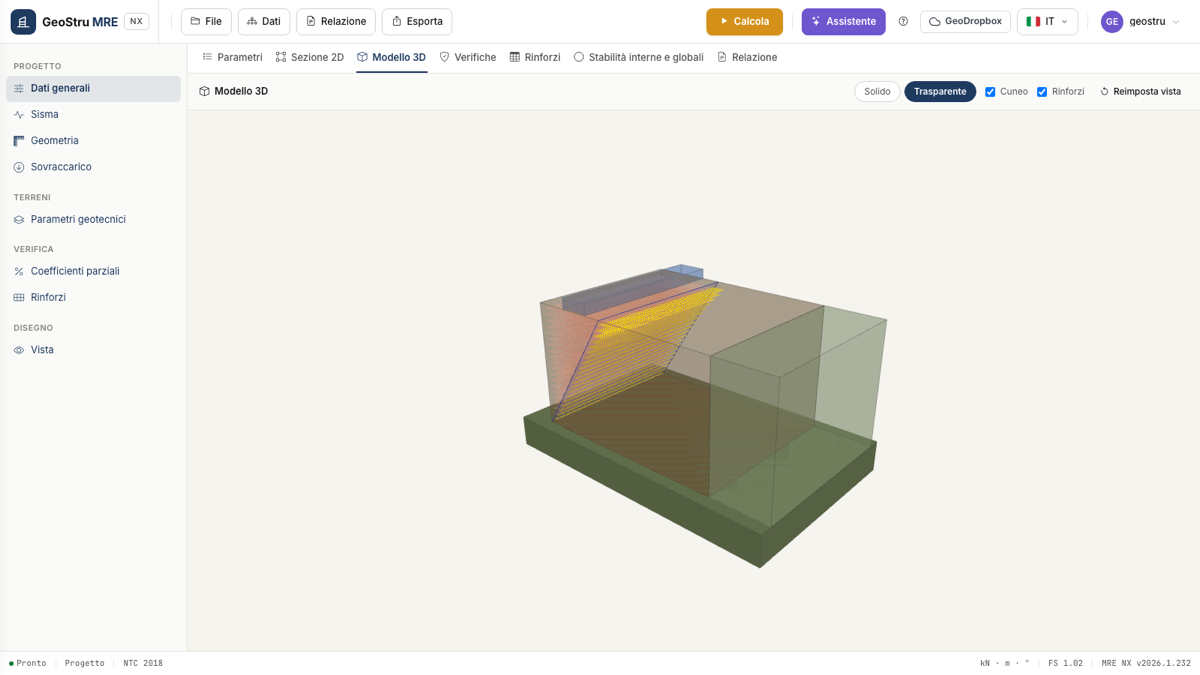
Task: Click the Sovraccarico download-arrow icon
Action: coord(19,167)
